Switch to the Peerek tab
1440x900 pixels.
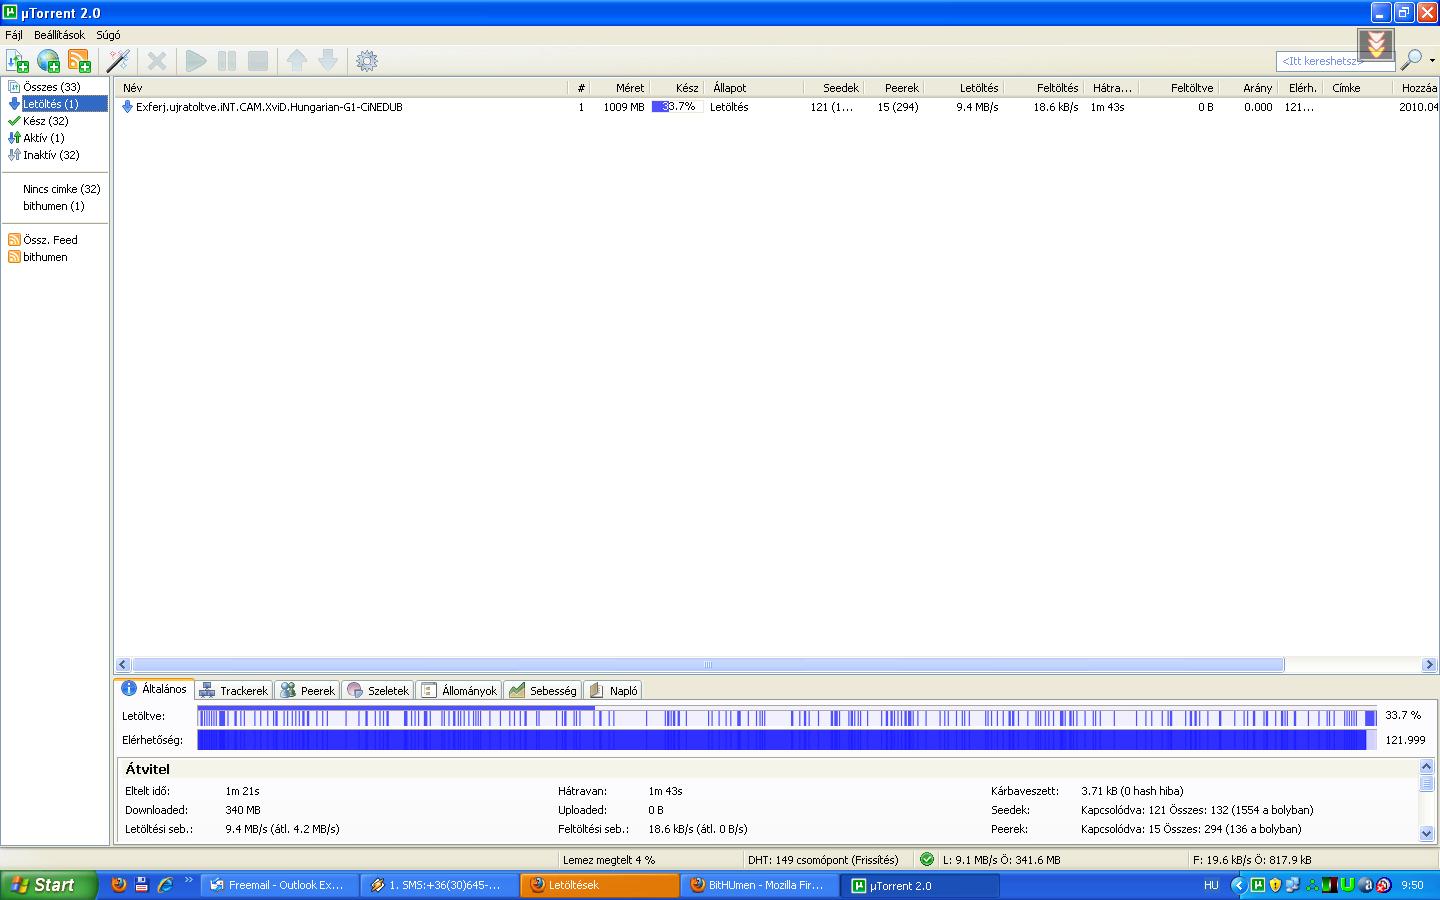[x=308, y=691]
